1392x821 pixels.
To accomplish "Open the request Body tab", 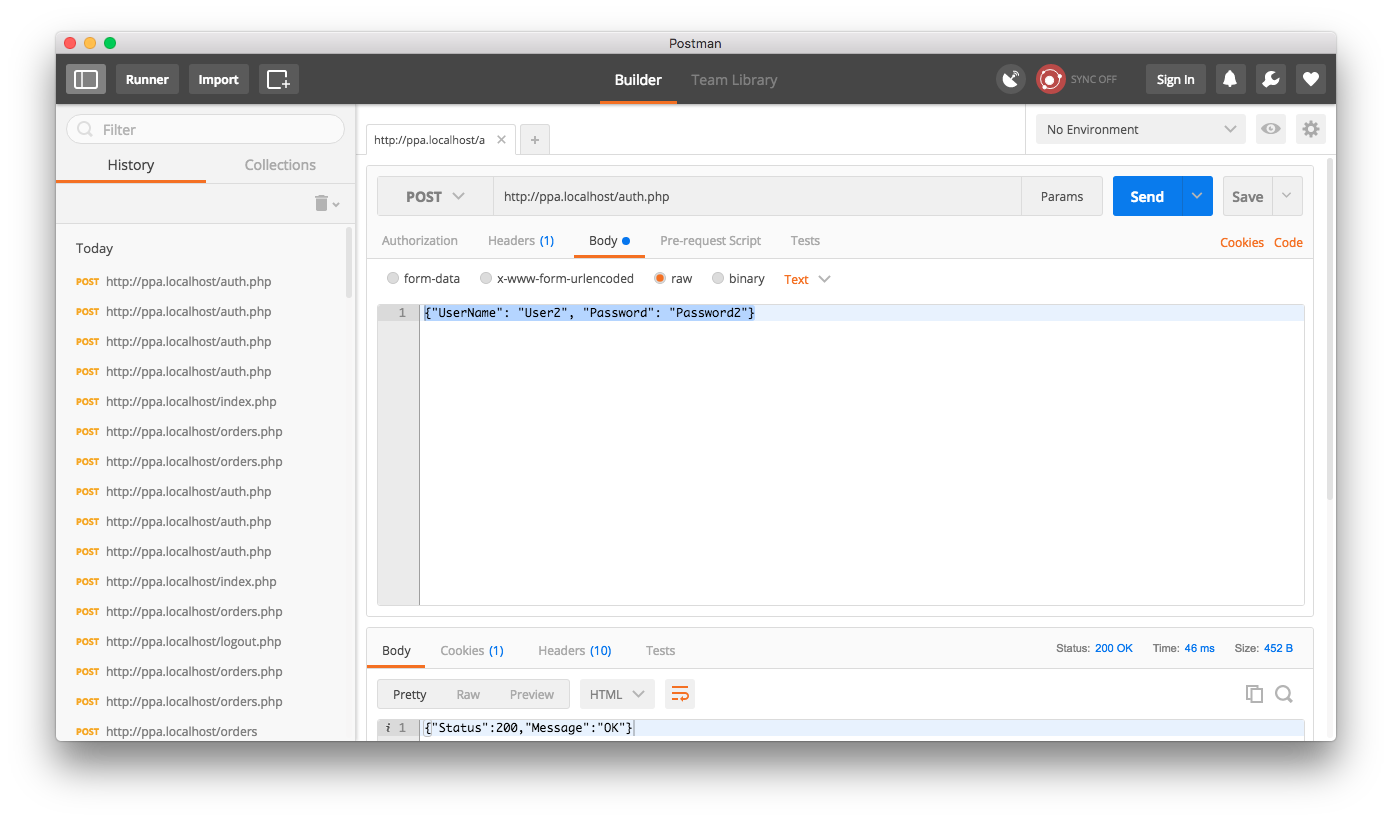I will (x=609, y=241).
